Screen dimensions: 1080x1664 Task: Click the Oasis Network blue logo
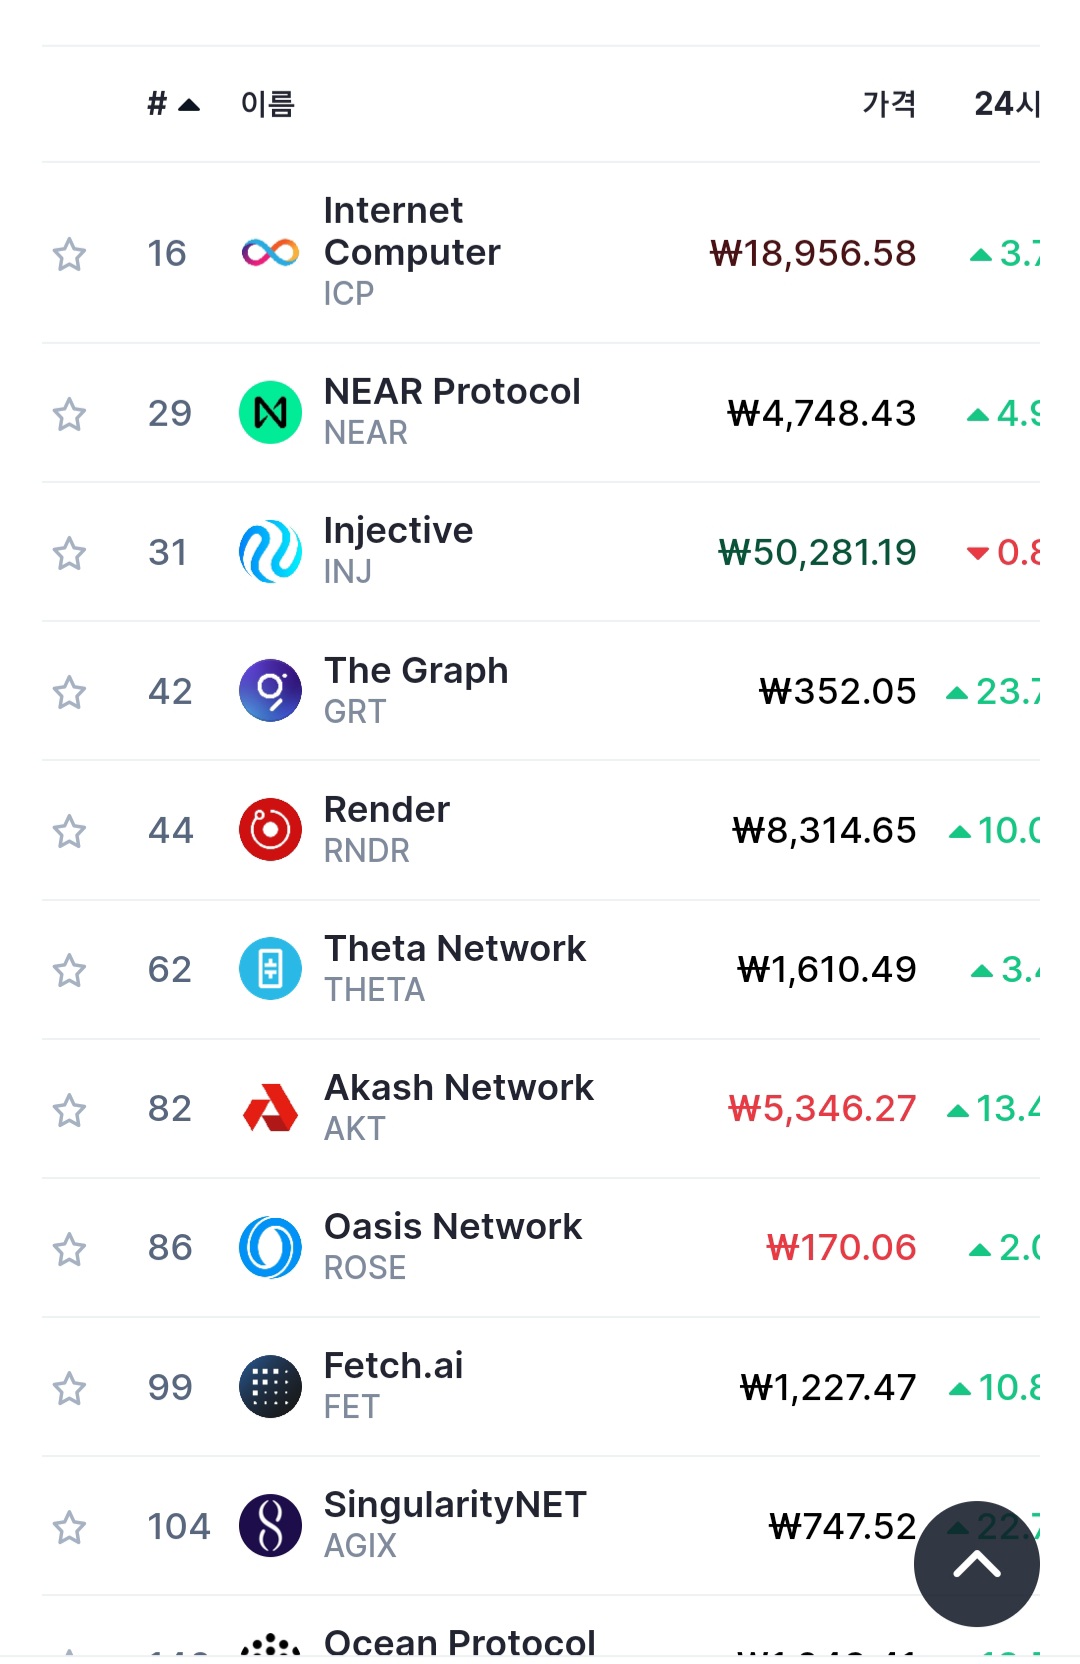[x=270, y=1248]
